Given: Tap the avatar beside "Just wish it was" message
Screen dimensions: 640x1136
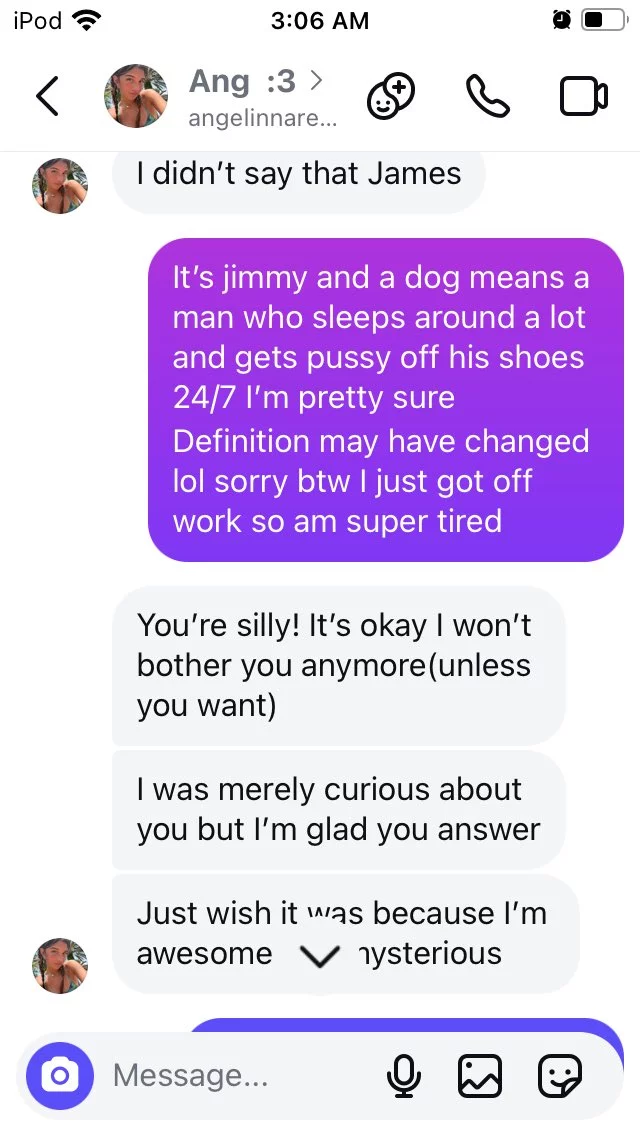Looking at the screenshot, I should (60, 966).
